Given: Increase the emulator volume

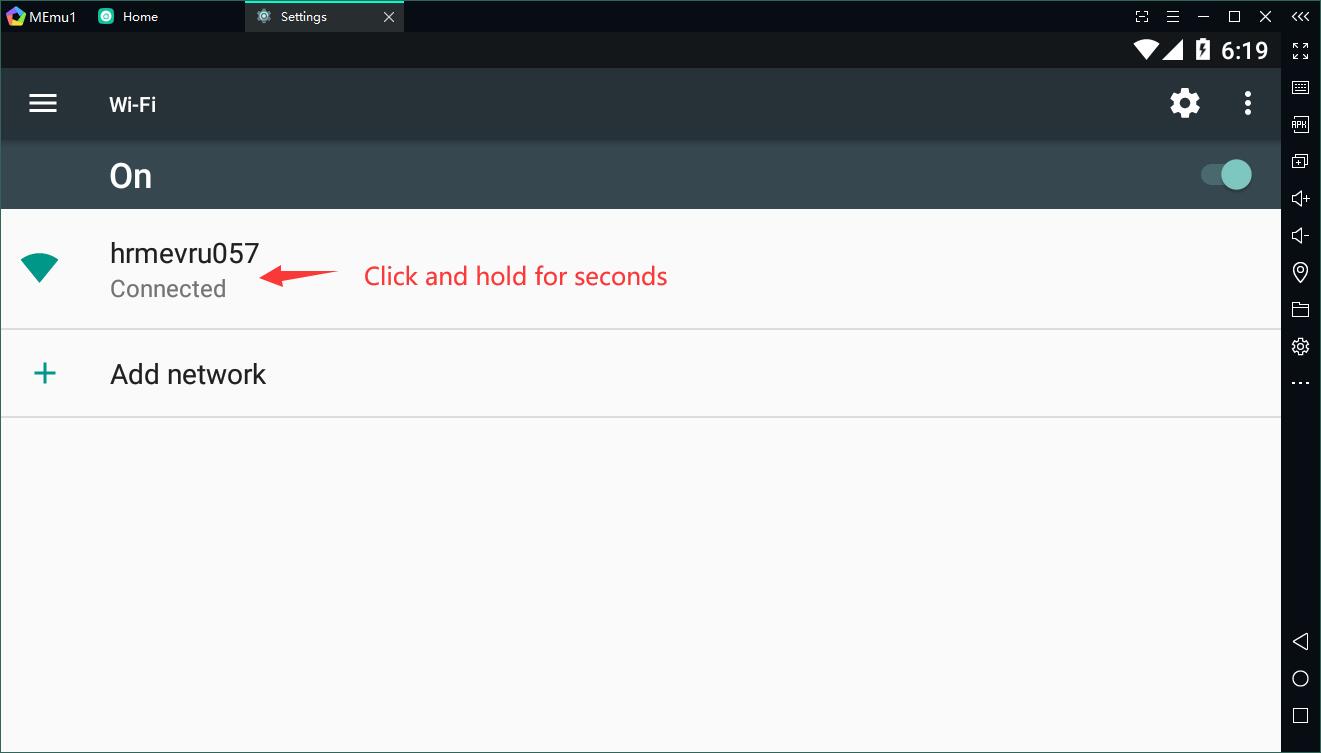Looking at the screenshot, I should point(1300,199).
